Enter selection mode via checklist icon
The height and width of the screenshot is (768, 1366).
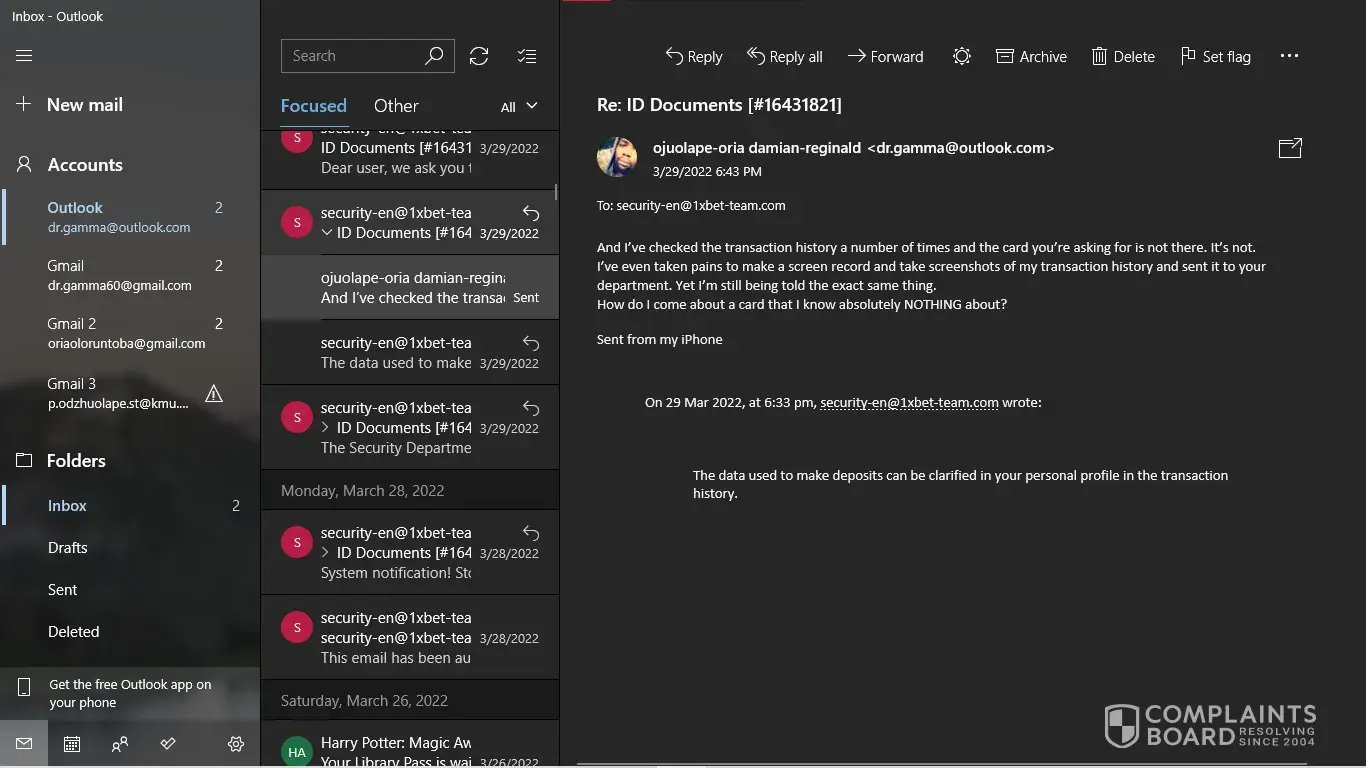[527, 56]
